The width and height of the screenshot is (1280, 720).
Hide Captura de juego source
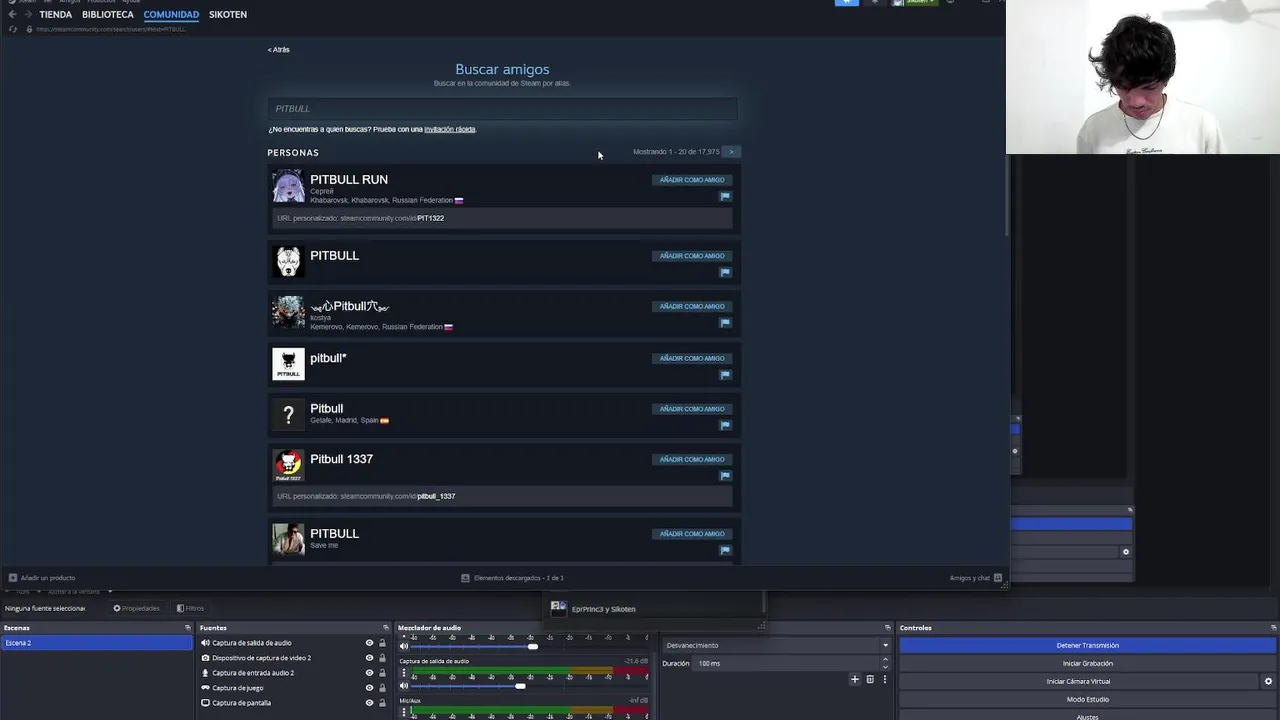click(x=369, y=688)
